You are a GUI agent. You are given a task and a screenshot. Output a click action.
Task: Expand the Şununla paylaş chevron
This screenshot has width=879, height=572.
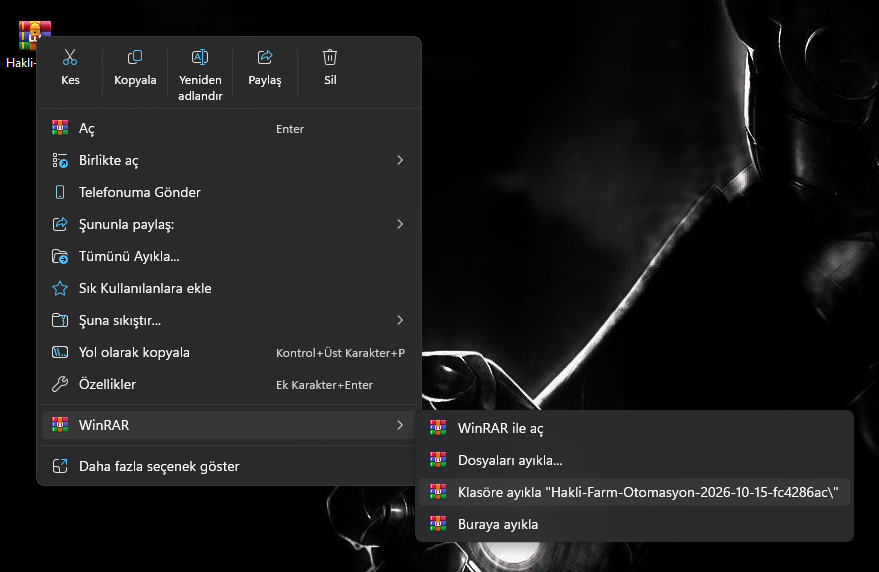[x=400, y=224]
